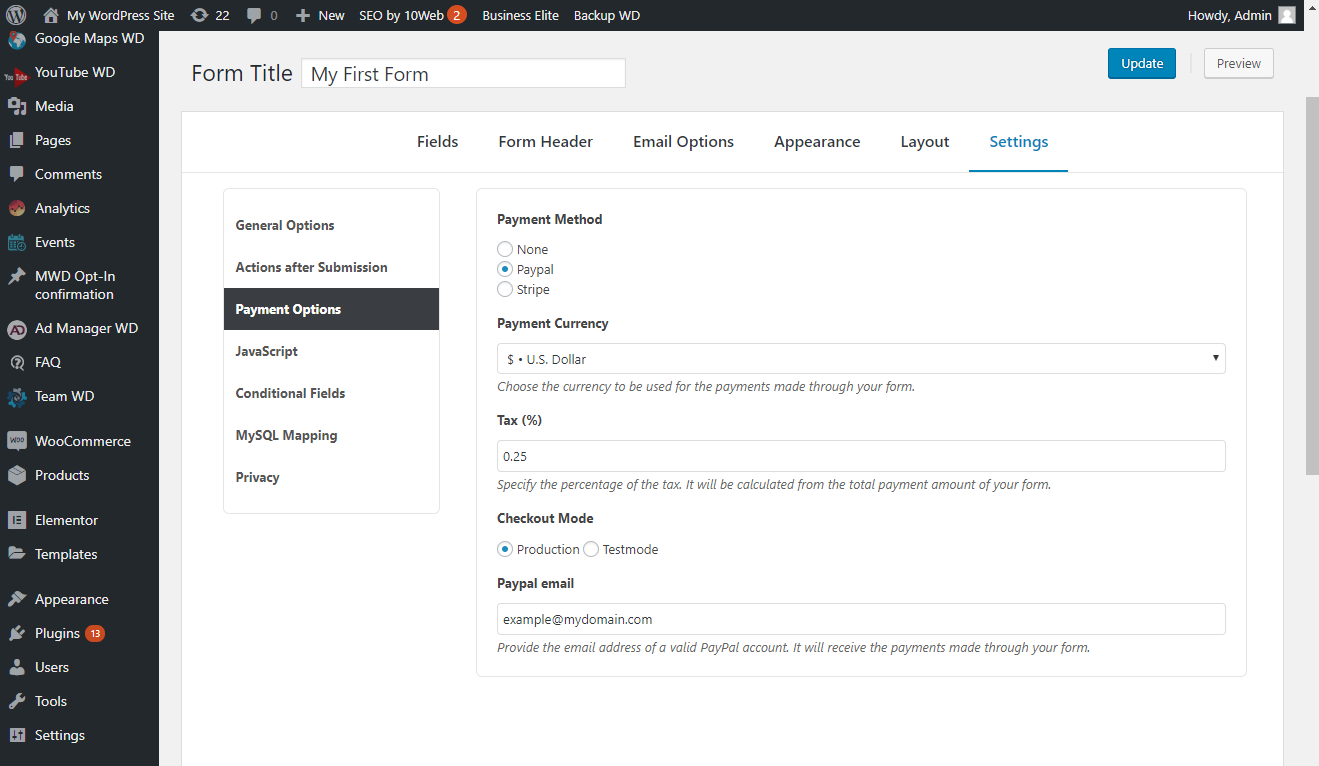Screen dimensions: 1319x766
Task: Click the Update button
Action: coord(1142,63)
